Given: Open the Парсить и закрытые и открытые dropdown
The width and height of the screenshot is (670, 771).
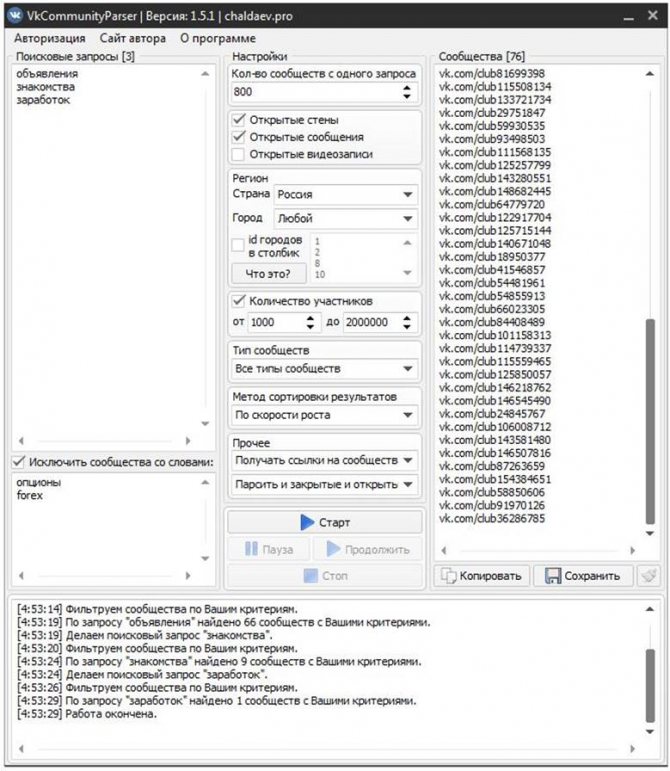Looking at the screenshot, I should [x=324, y=484].
